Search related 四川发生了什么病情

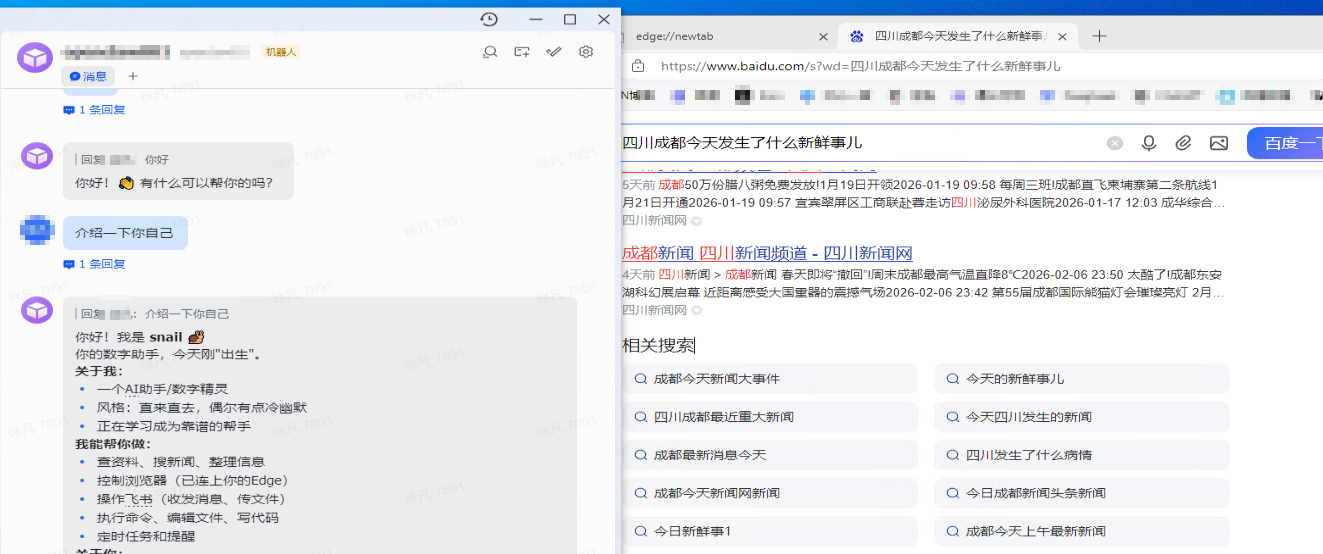coord(1082,455)
